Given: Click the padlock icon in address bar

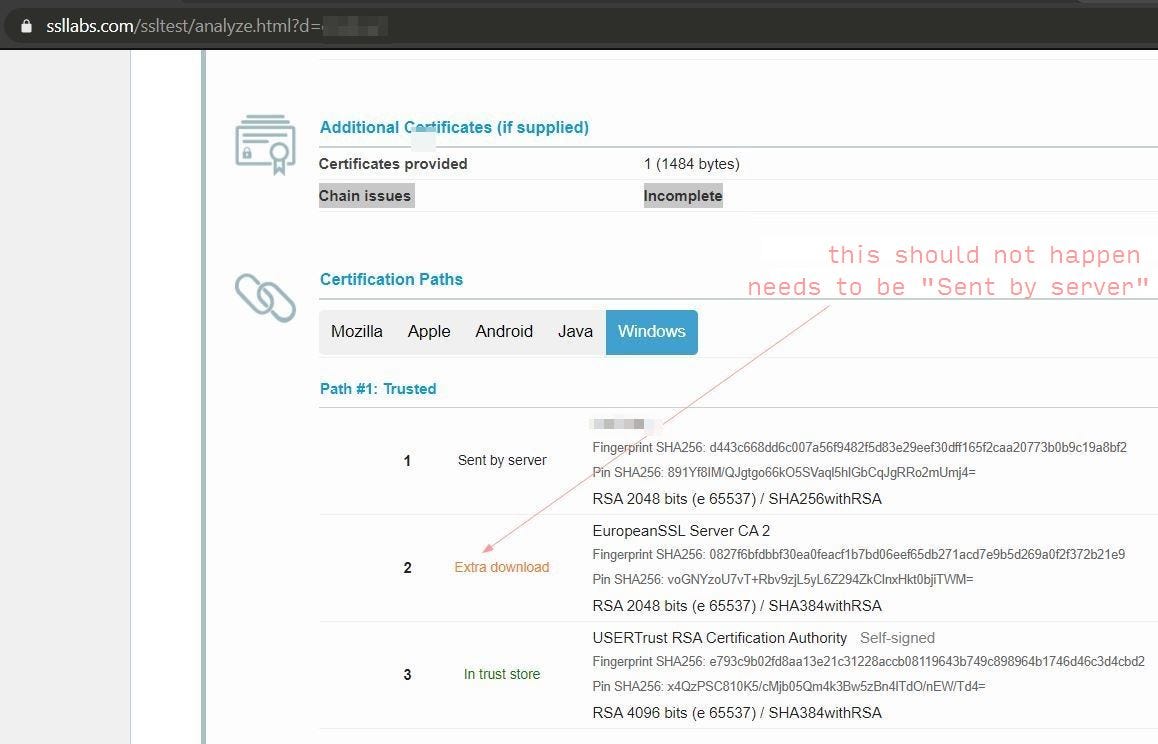Looking at the screenshot, I should tap(27, 27).
